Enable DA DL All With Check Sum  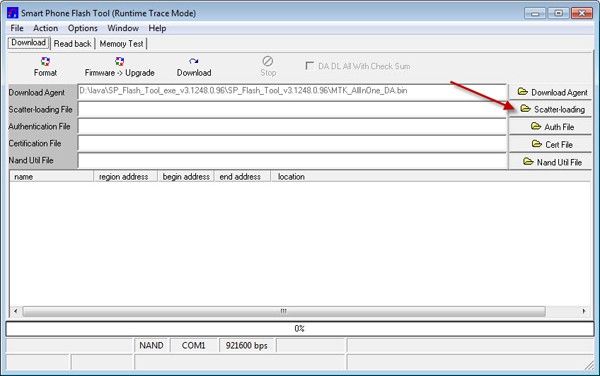click(x=310, y=66)
